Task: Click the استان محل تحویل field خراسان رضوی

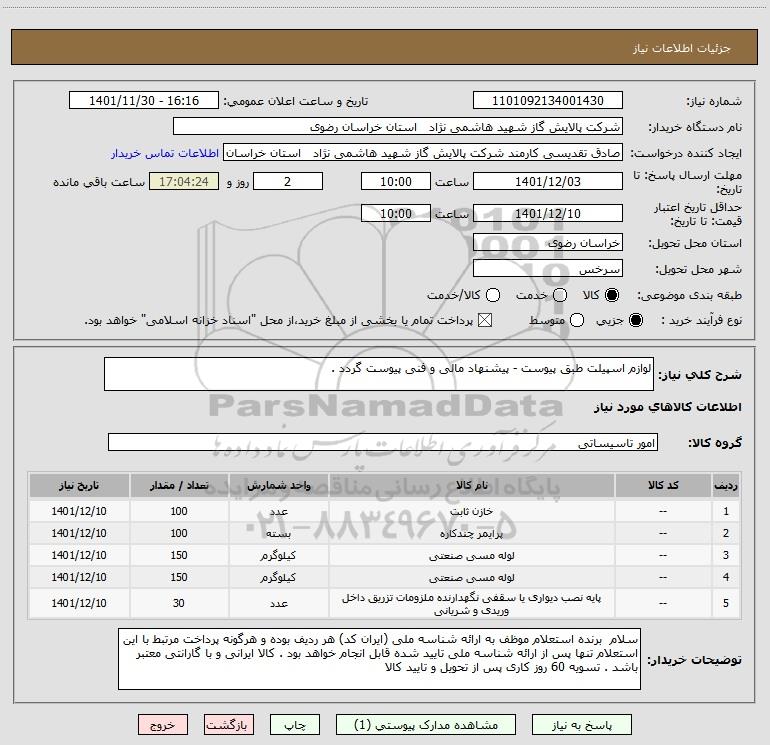Action: point(548,242)
